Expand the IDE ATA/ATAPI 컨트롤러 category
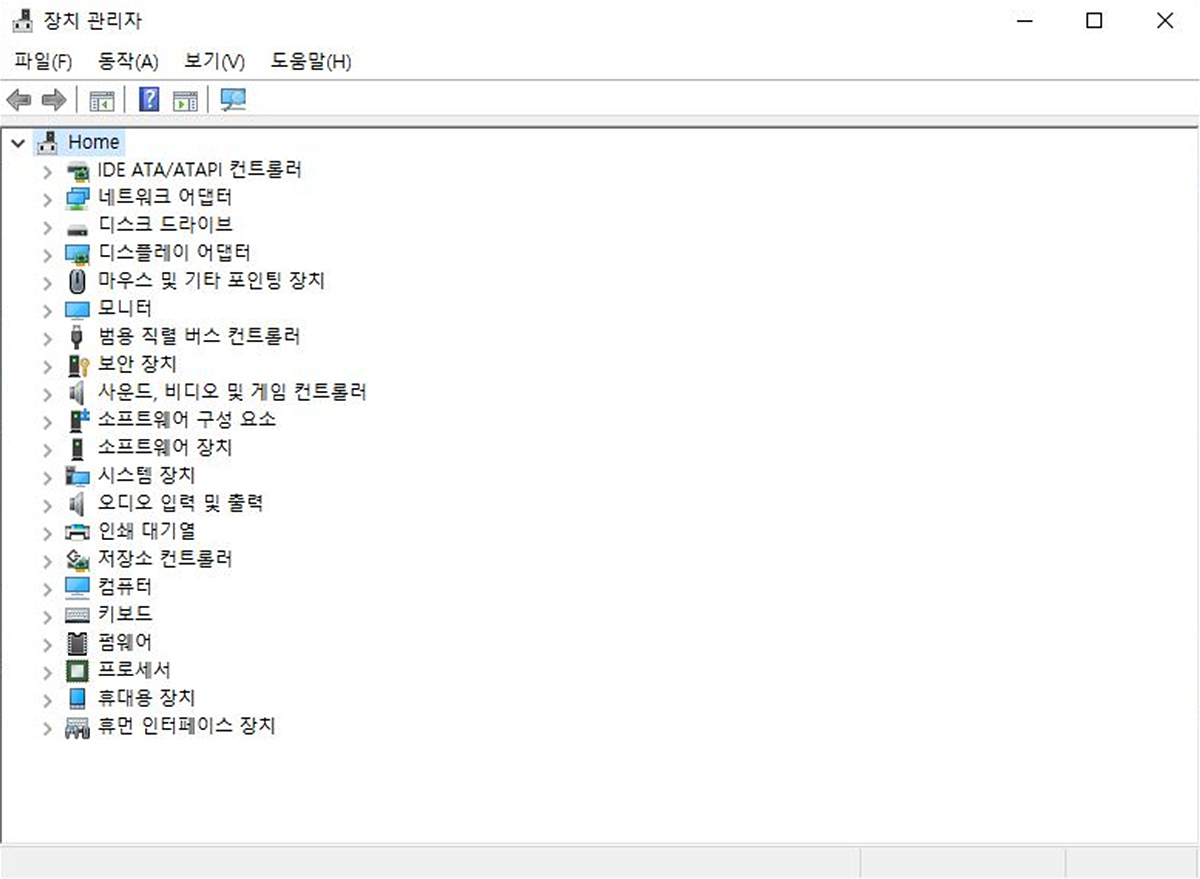This screenshot has height=879, width=1200. [x=47, y=171]
